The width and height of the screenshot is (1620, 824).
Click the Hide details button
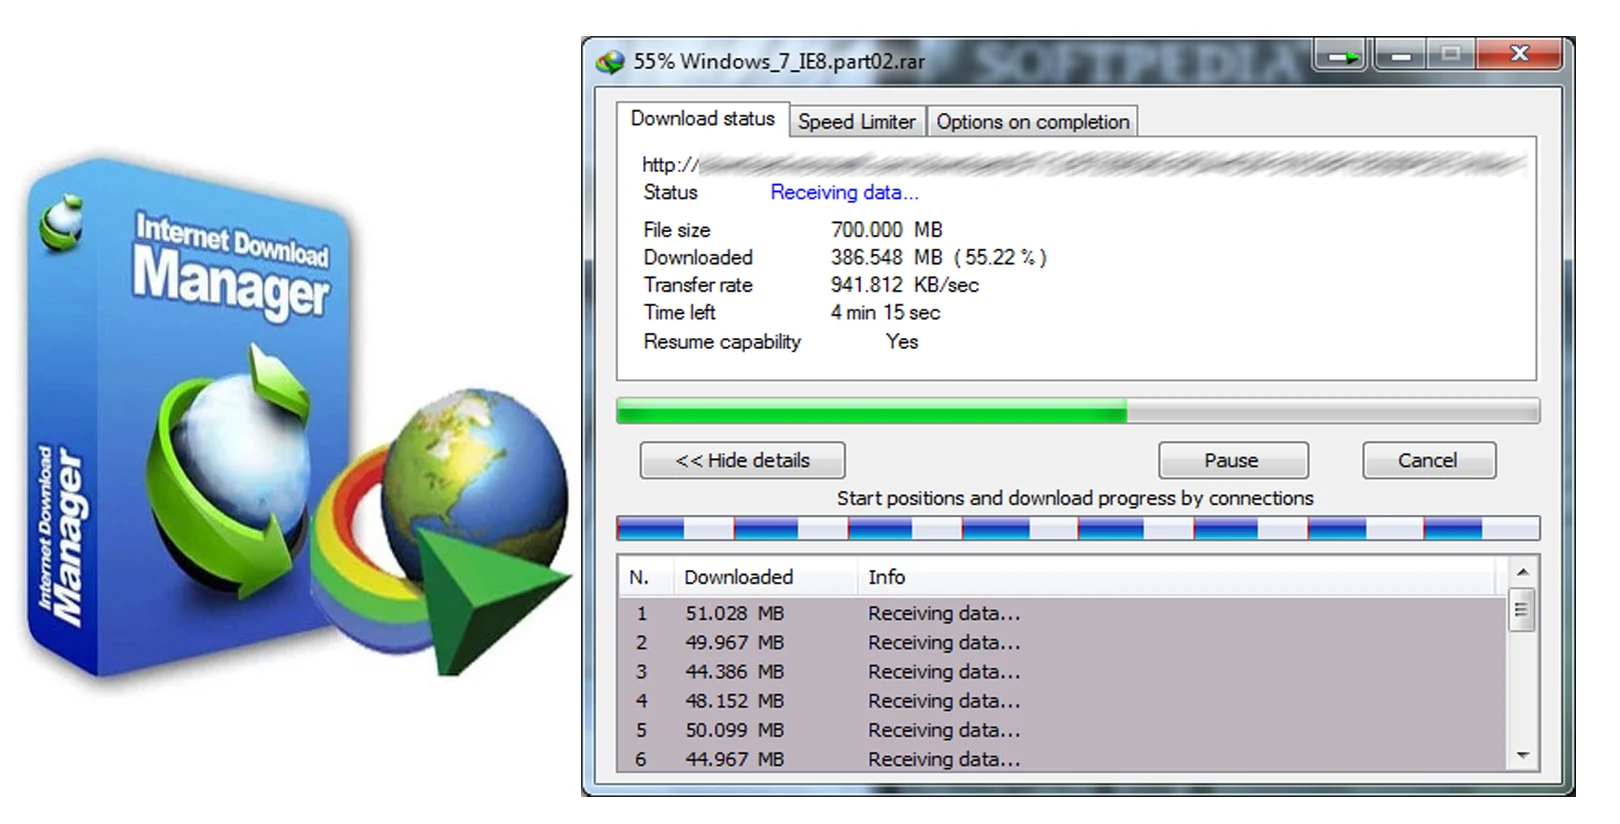coord(742,460)
